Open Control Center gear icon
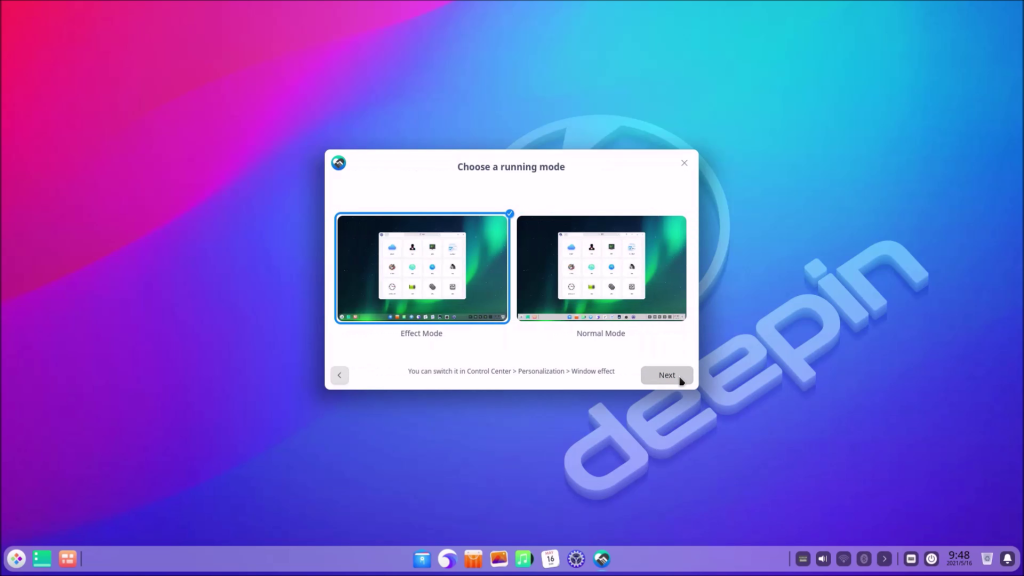The height and width of the screenshot is (576, 1024). 575,559
